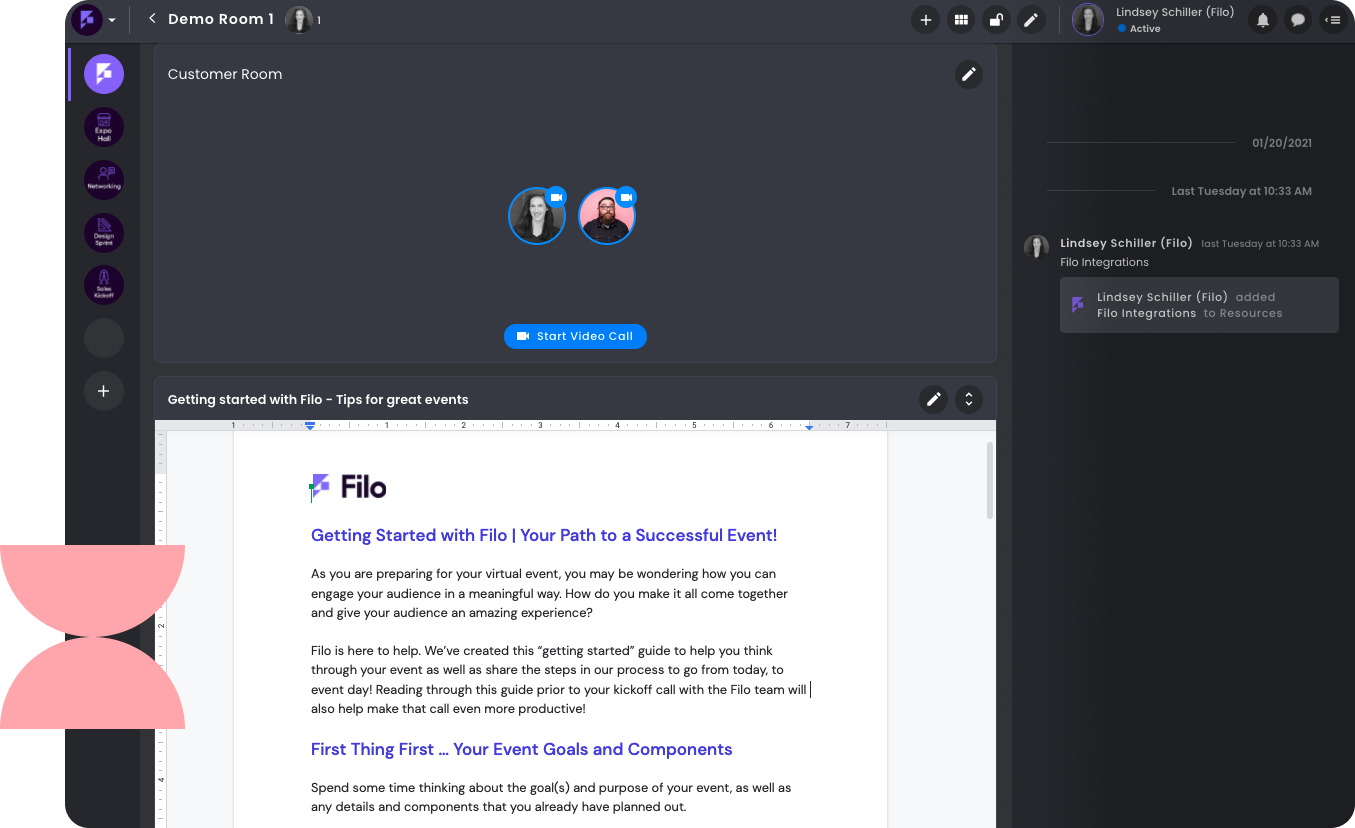Viewport: 1355px width, 828px height.
Task: Click the 'Demo Room 1' title
Action: point(221,19)
